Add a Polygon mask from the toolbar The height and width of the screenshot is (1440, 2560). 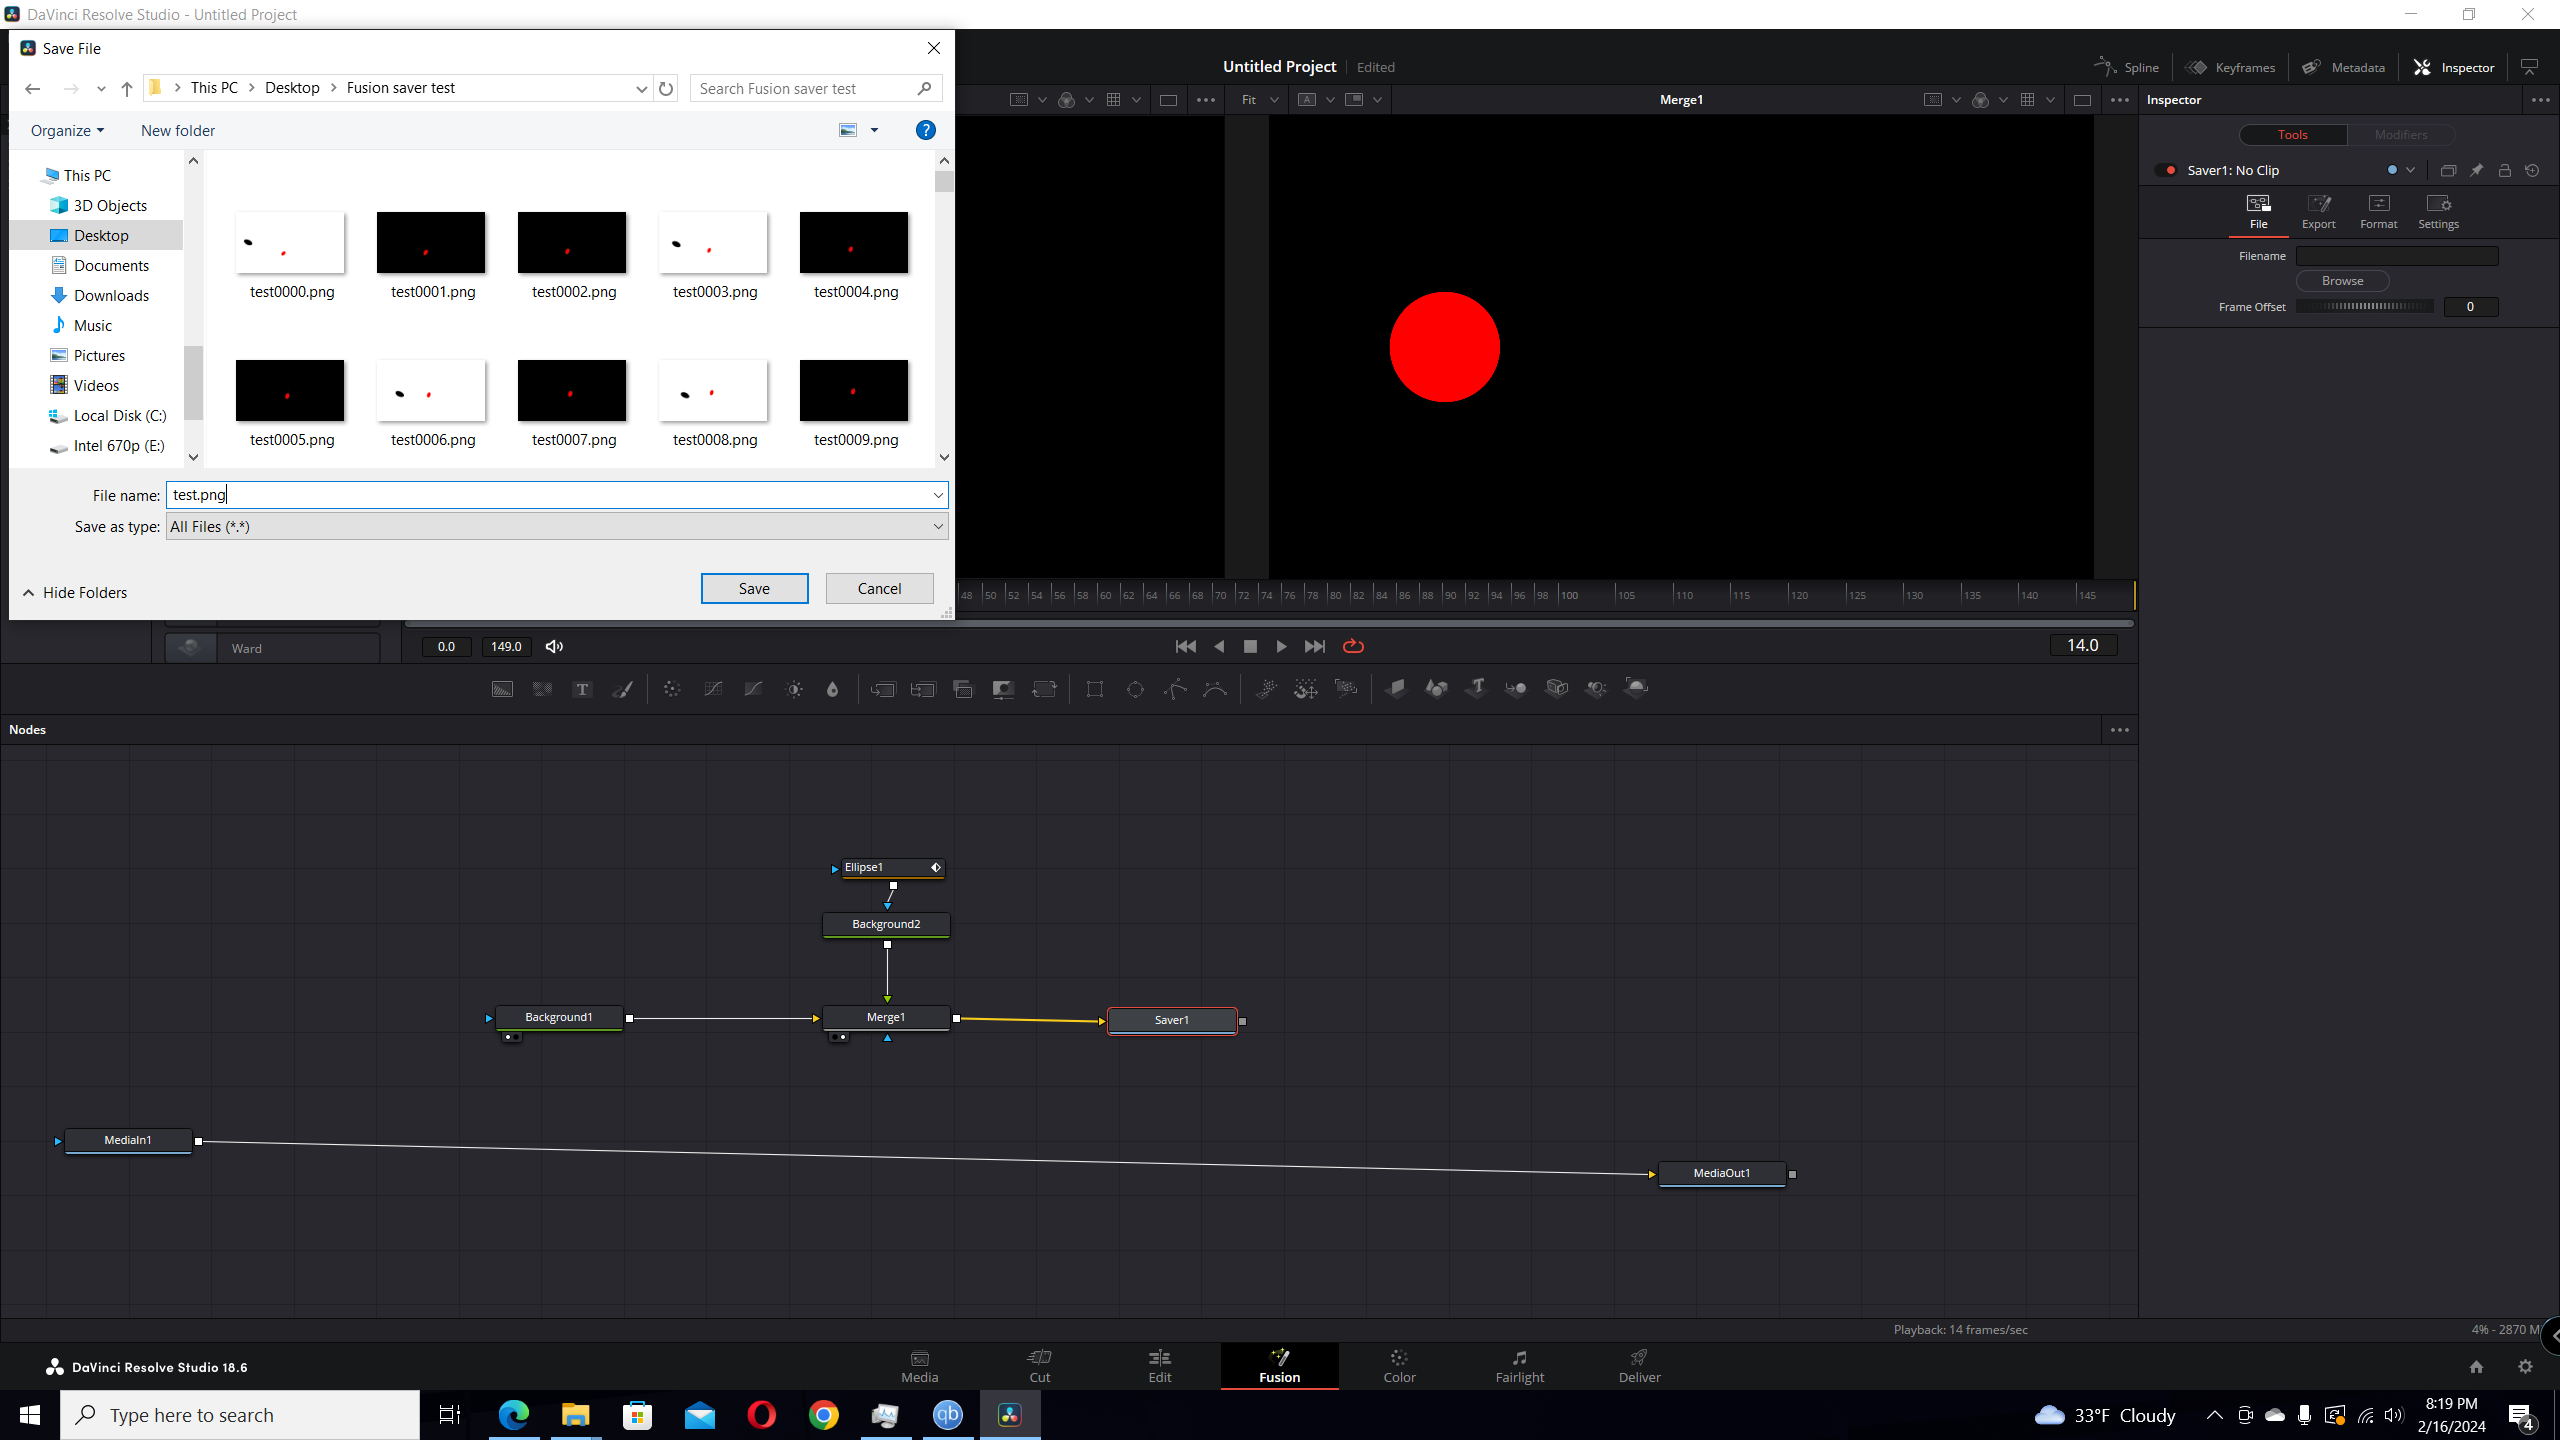(1175, 689)
